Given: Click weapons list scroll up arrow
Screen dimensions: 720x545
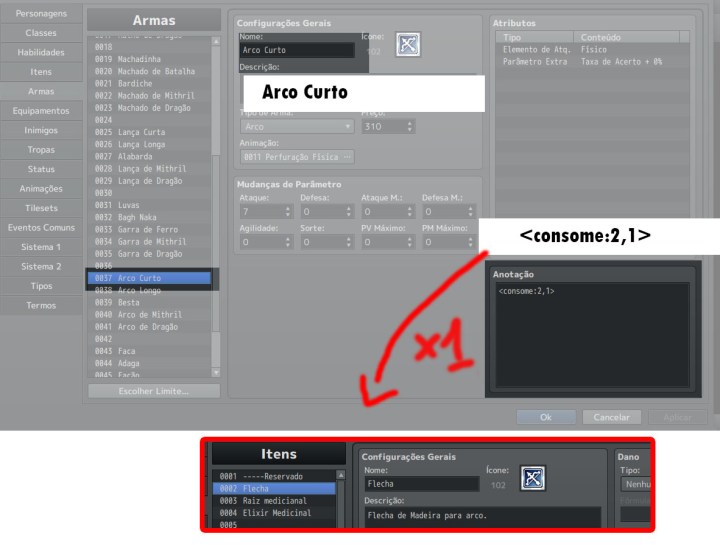Looking at the screenshot, I should pyautogui.click(x=216, y=41).
